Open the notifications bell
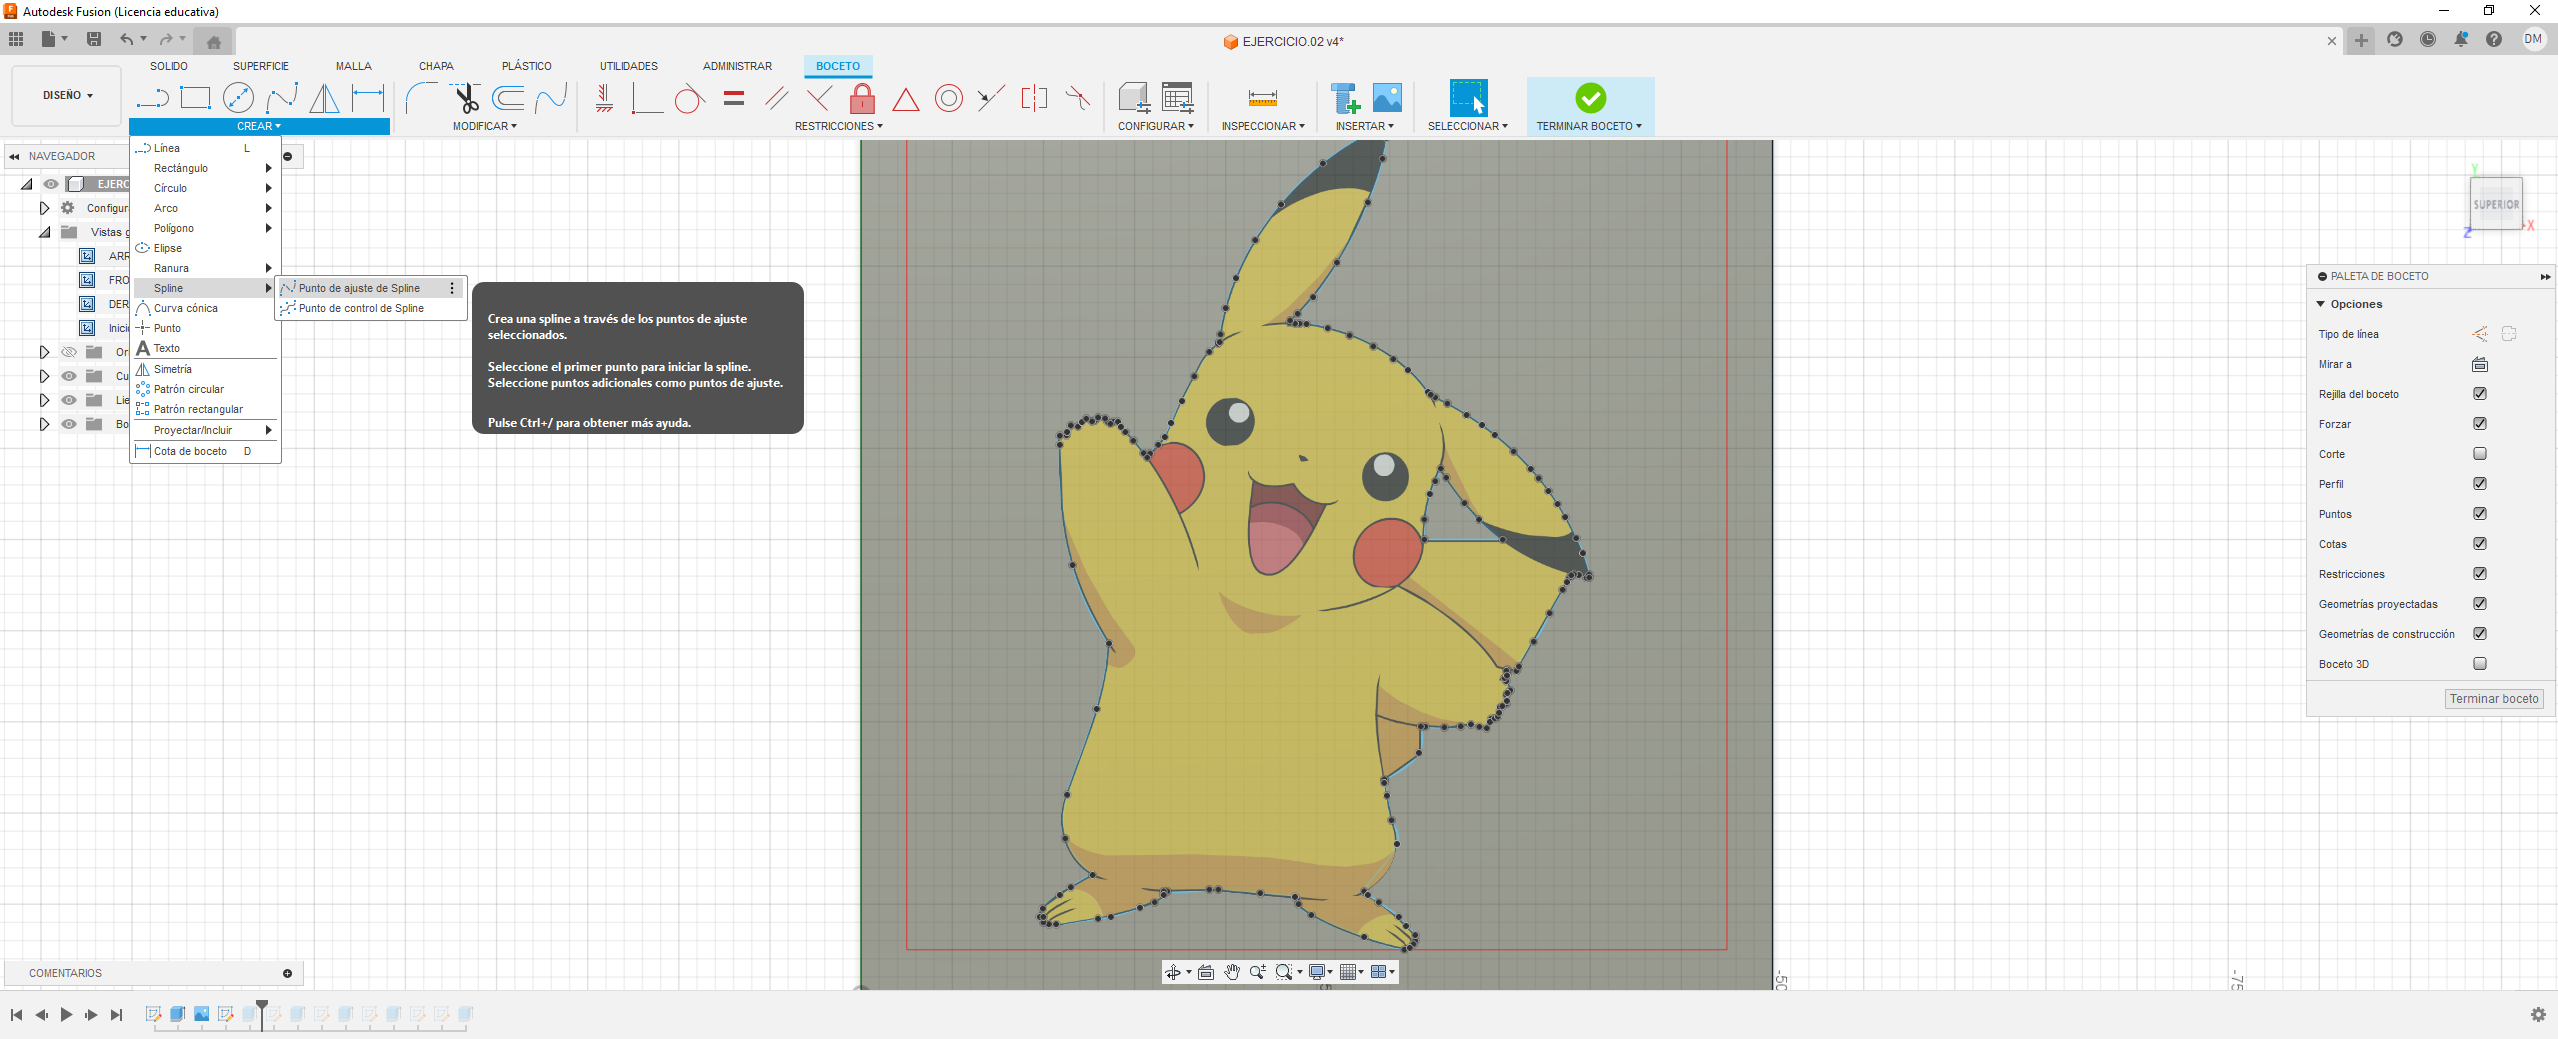 (x=2460, y=40)
